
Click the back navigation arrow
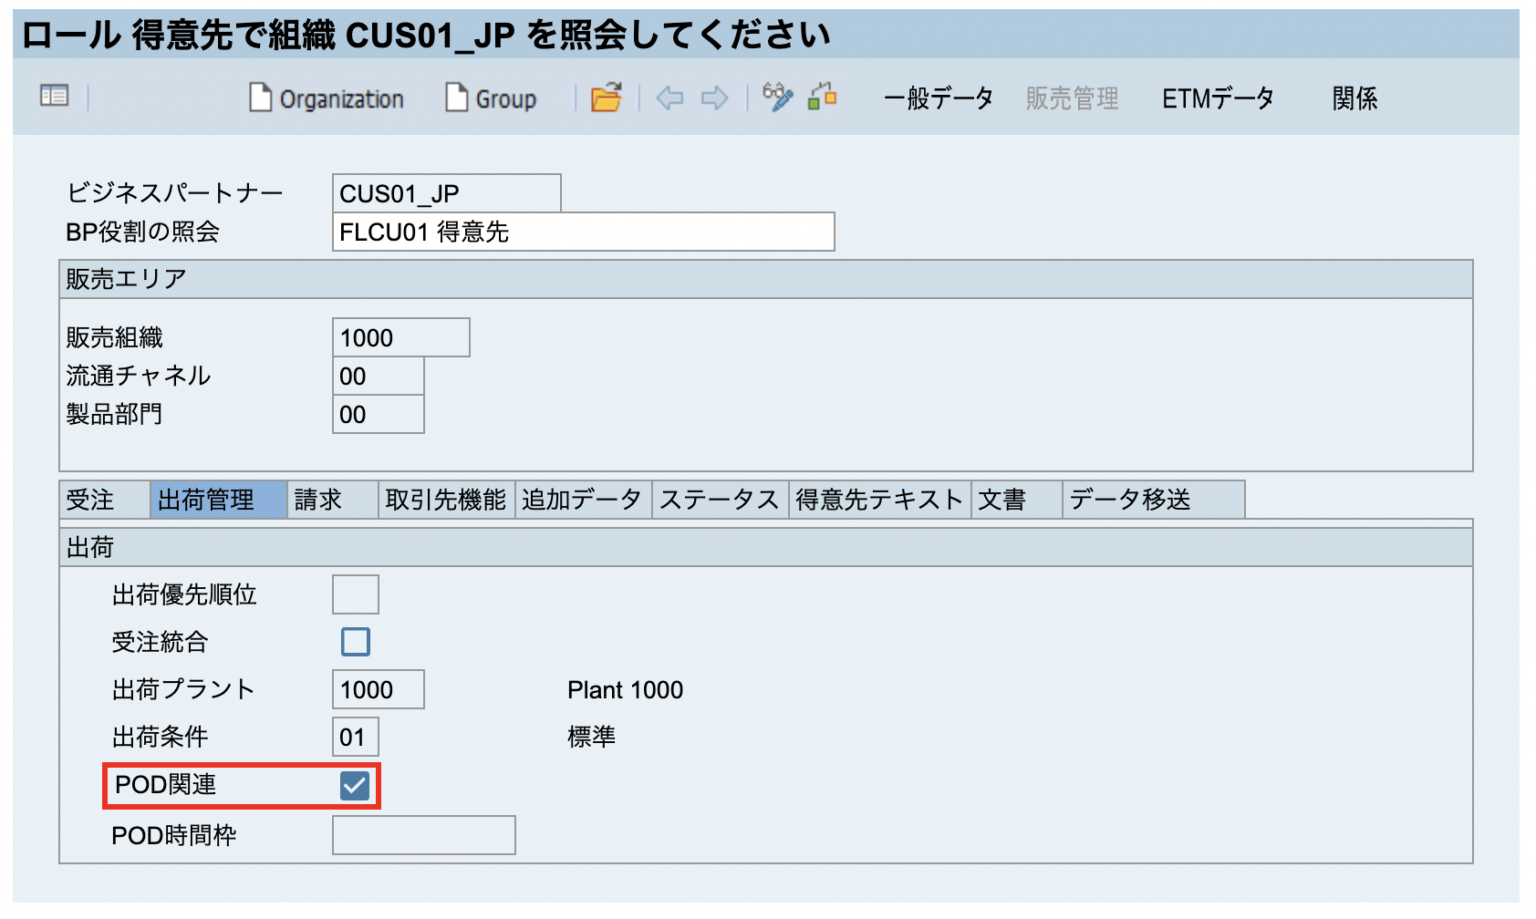669,97
